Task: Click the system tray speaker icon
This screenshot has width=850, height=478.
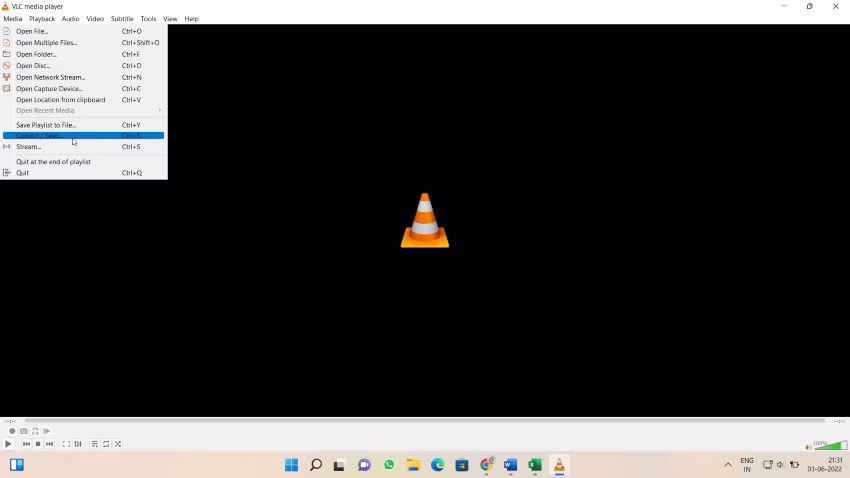Action: click(x=781, y=465)
